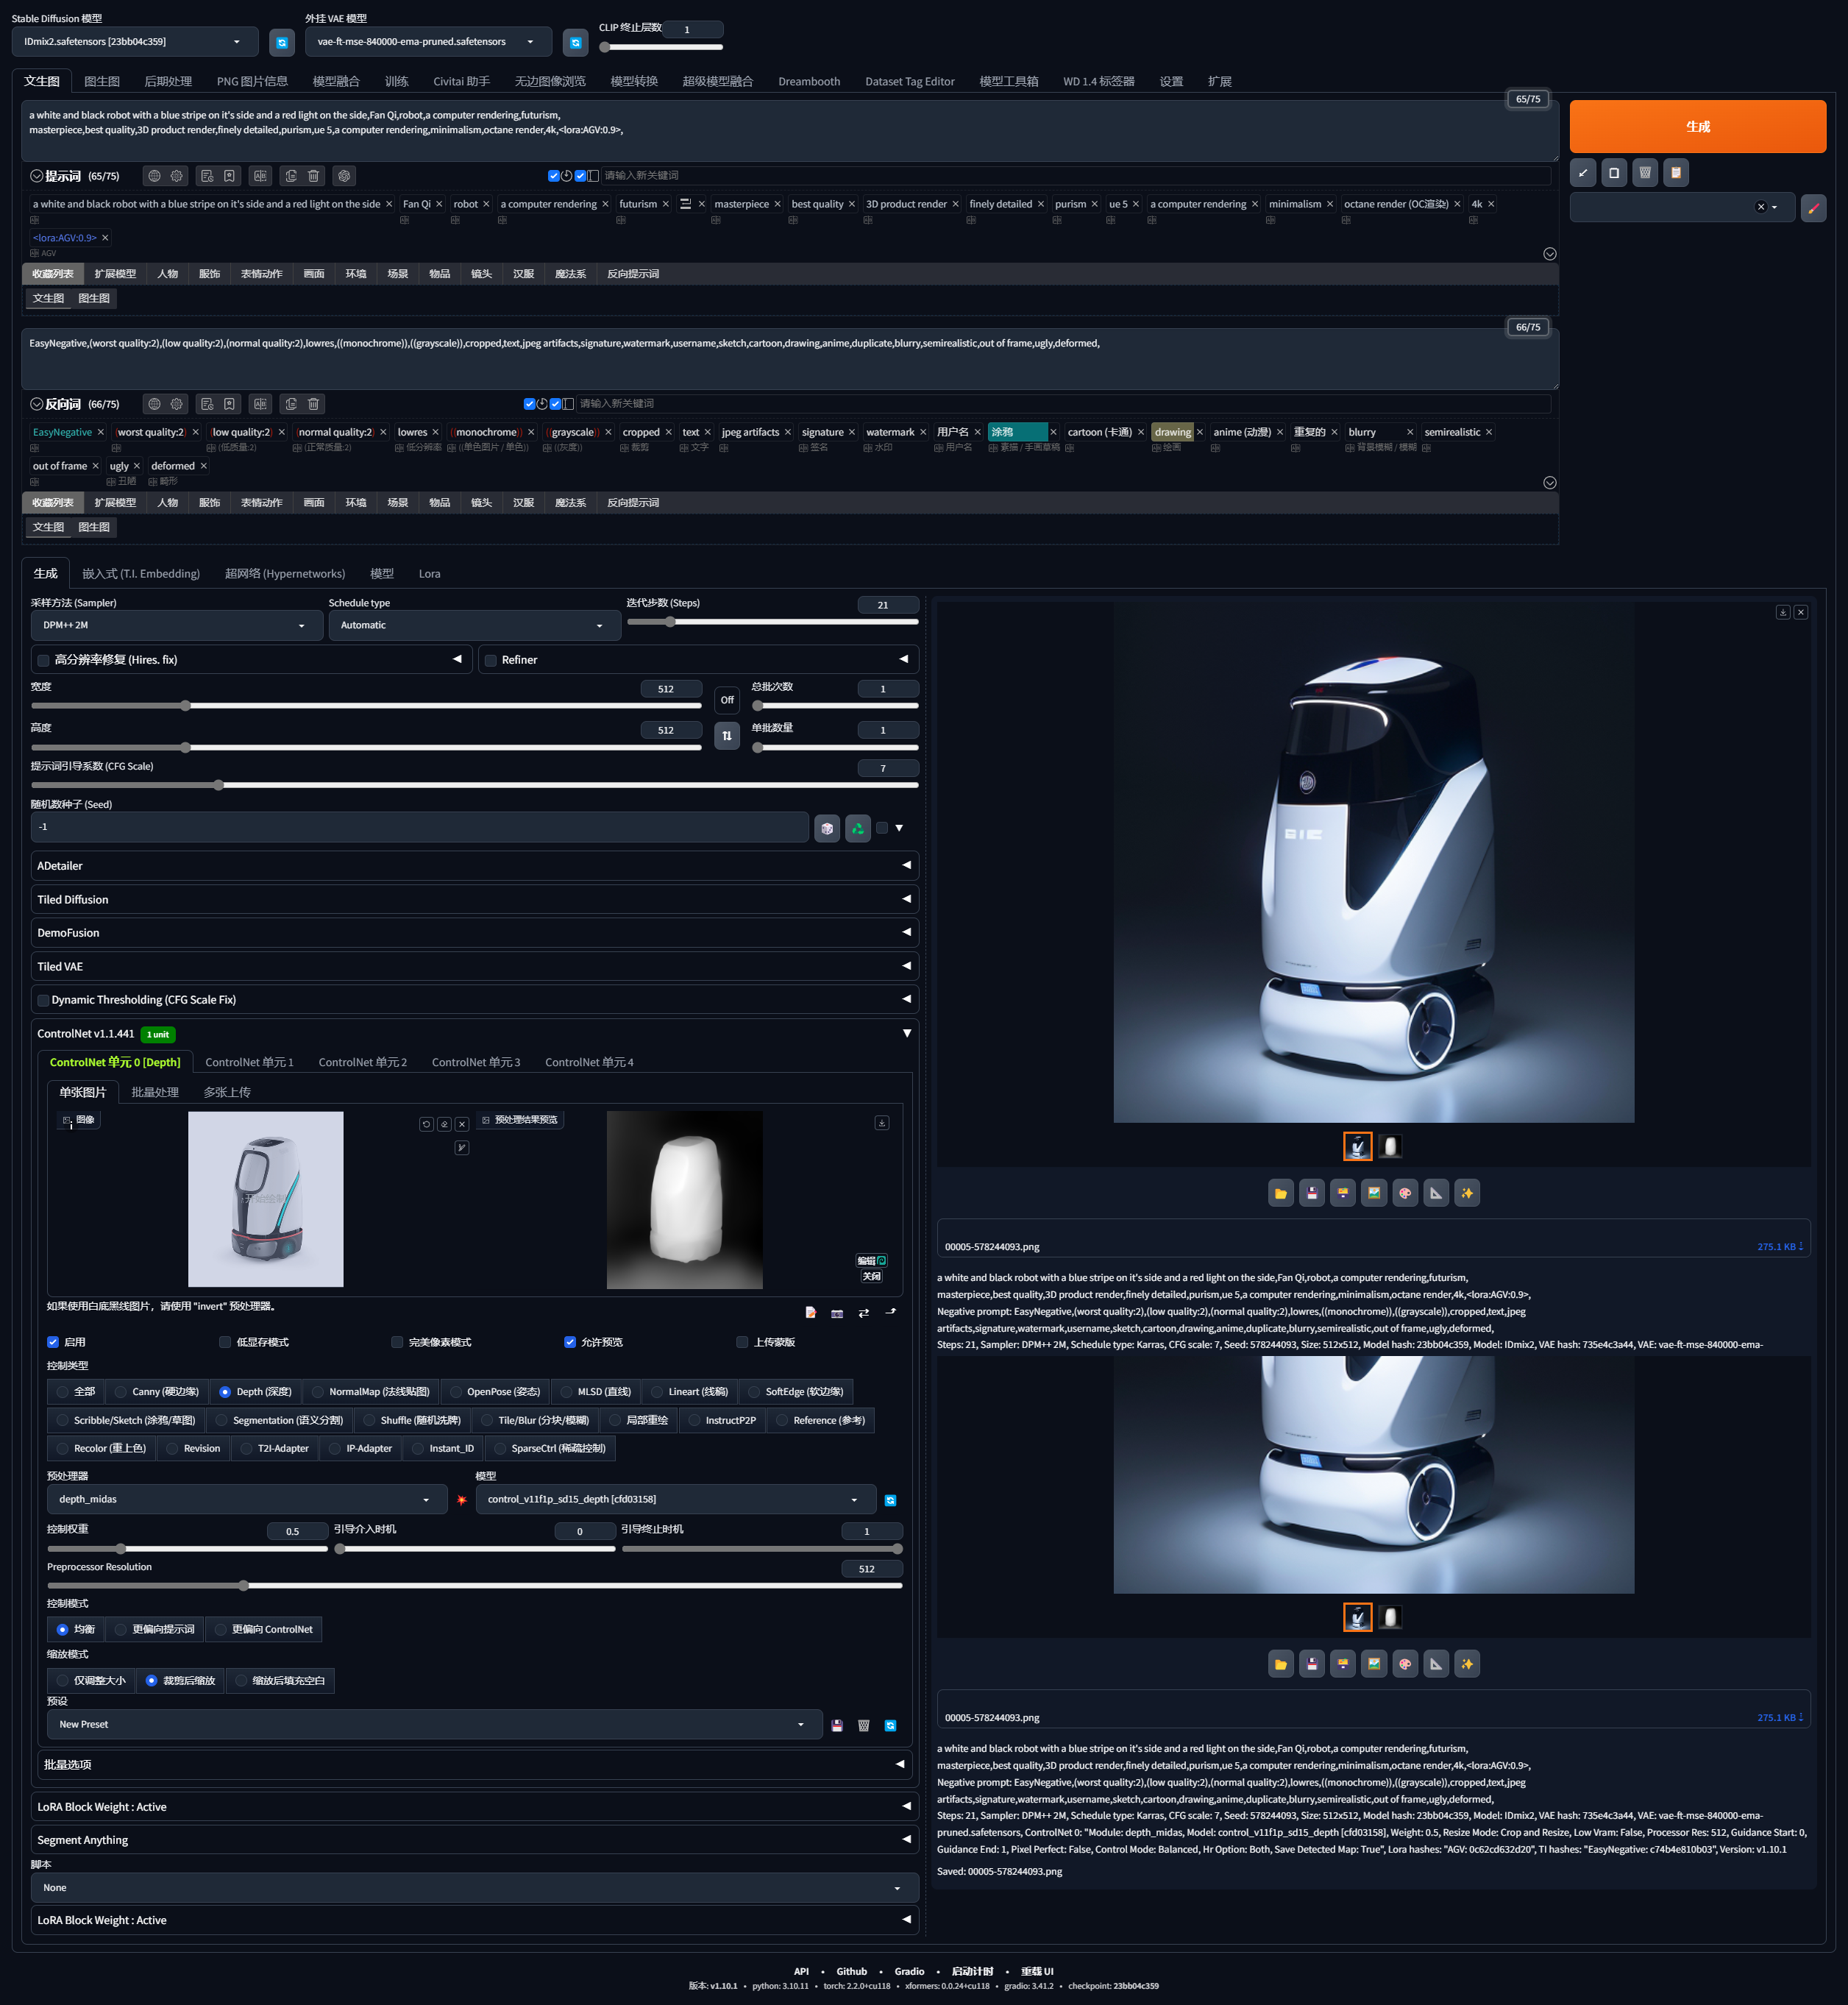Viewport: 1848px width, 2005px height.
Task: Open the Sampler dropdown showing DPM++ 2M
Action: [x=176, y=625]
